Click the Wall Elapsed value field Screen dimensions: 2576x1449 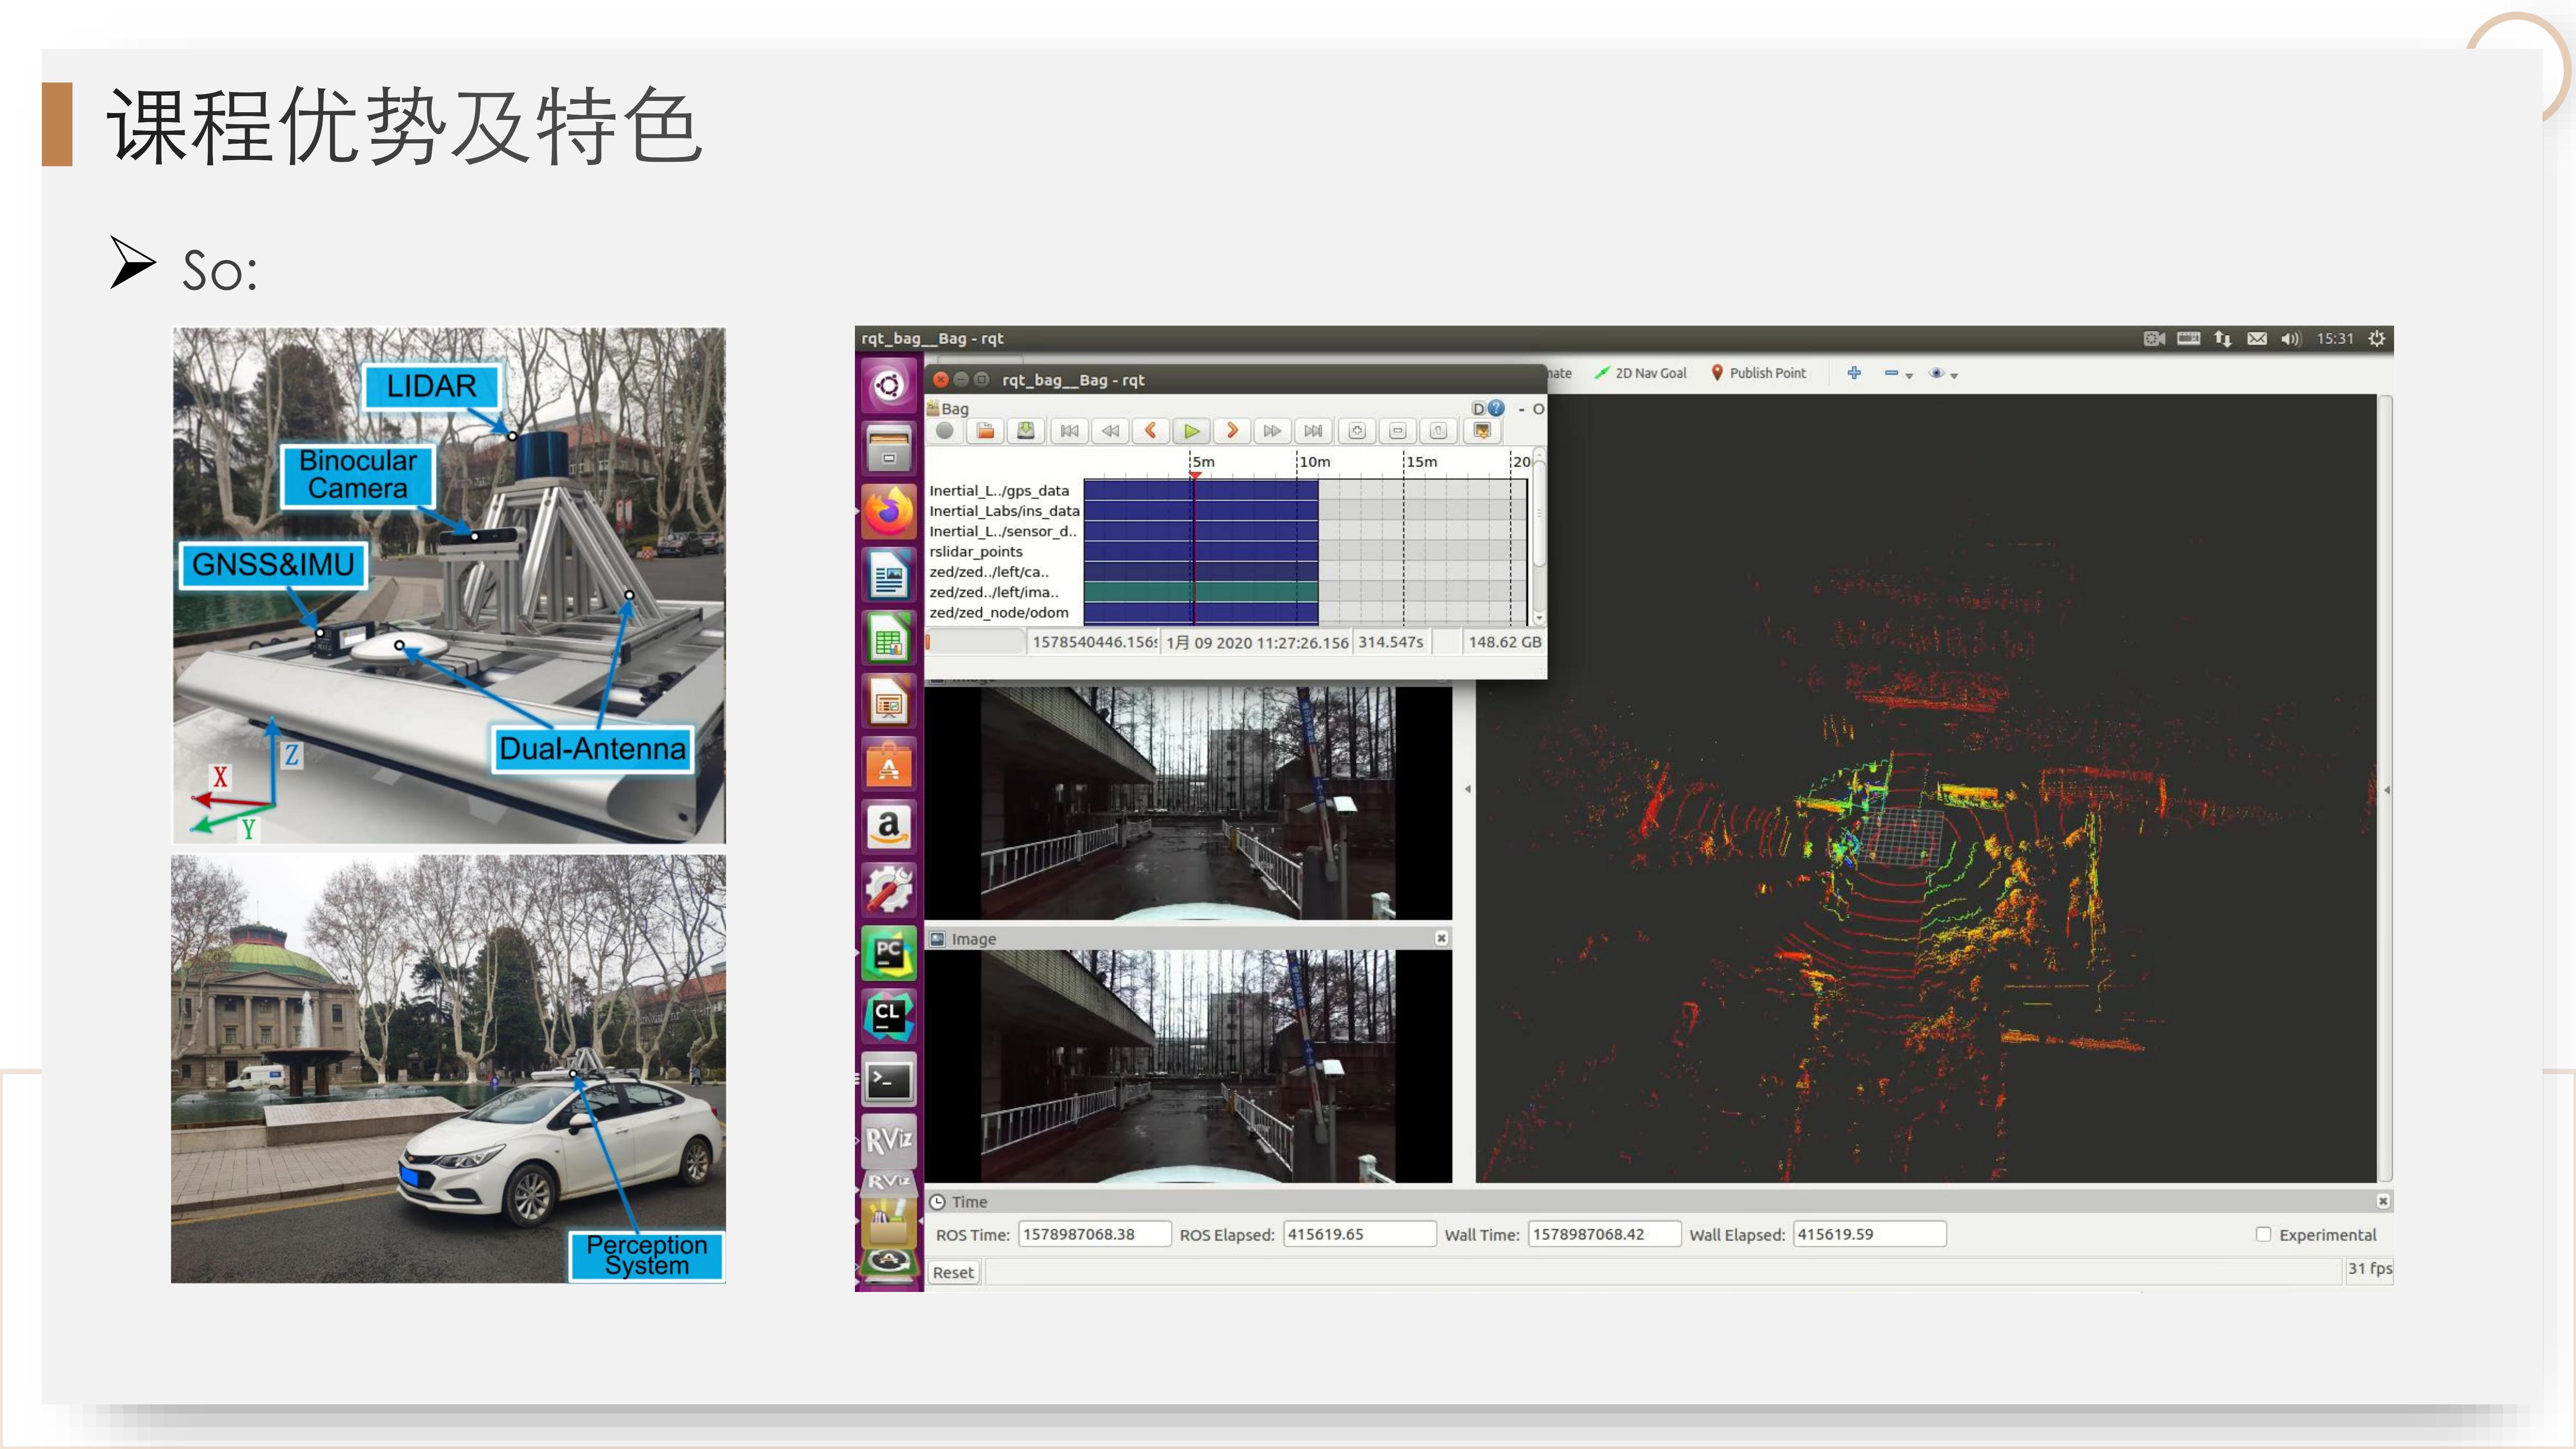point(1870,1234)
